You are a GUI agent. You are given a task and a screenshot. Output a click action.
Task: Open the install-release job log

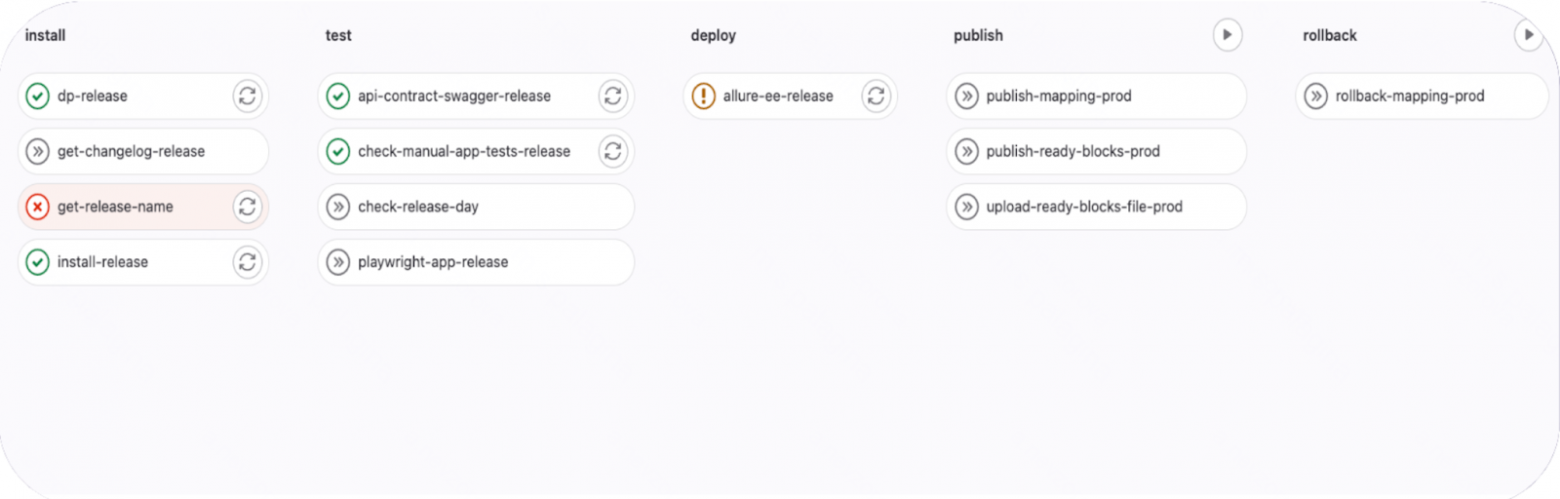coord(103,262)
